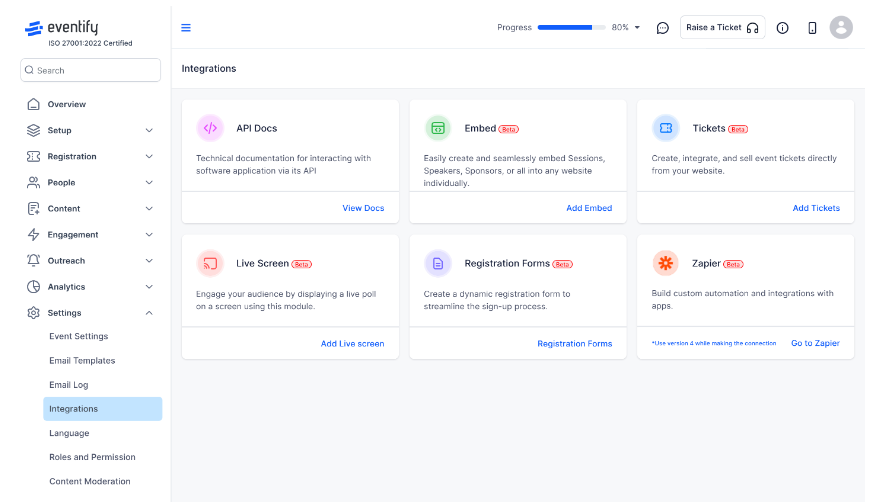This screenshot has width=891, height=502.
Task: Click the Outreach bell icon
Action: (34, 260)
